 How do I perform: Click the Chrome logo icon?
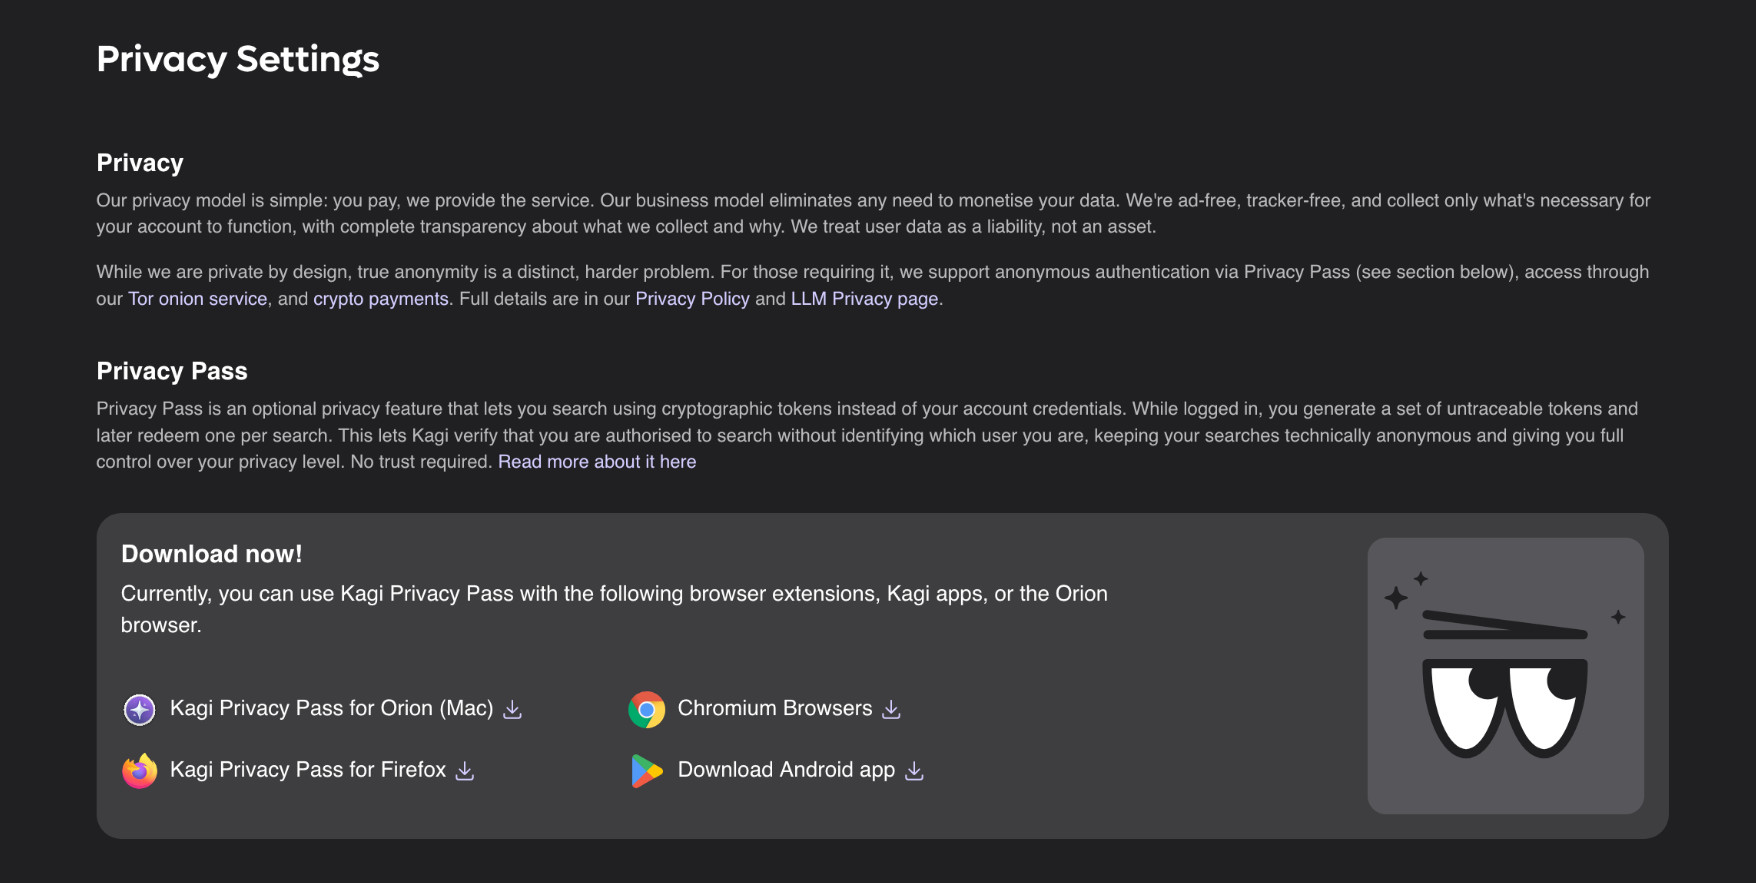click(x=647, y=710)
